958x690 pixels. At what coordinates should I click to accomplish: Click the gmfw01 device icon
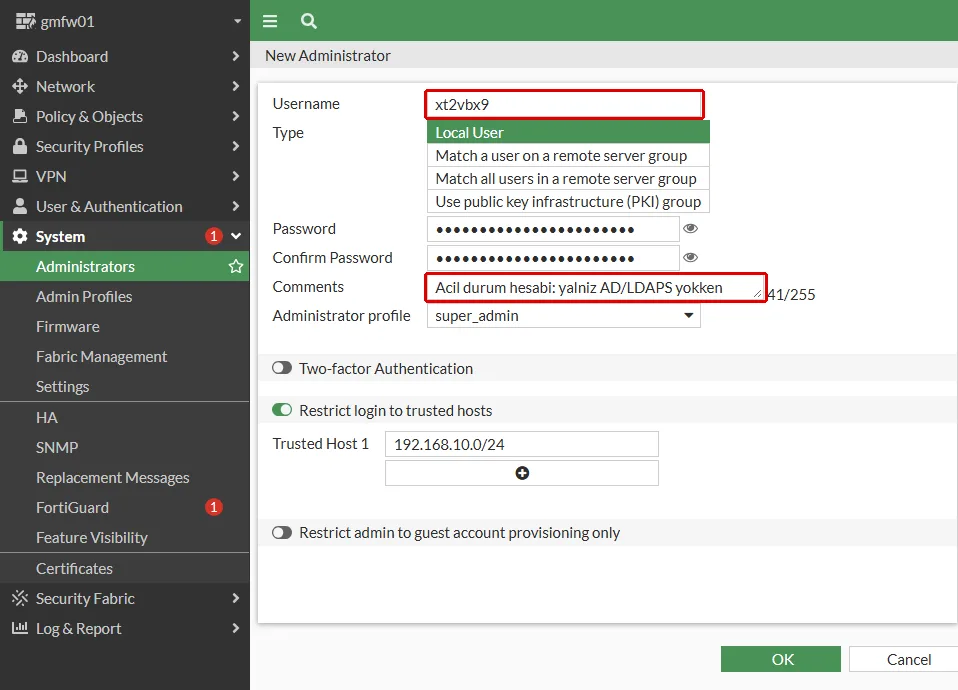click(x=25, y=21)
